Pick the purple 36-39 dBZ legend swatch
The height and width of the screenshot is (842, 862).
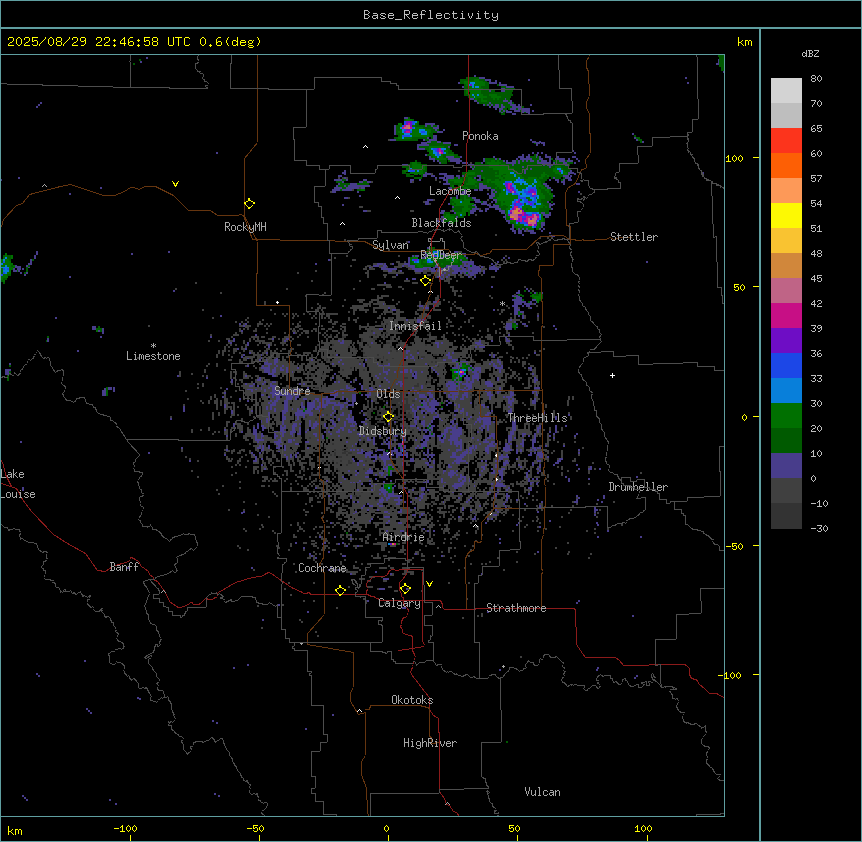786,341
